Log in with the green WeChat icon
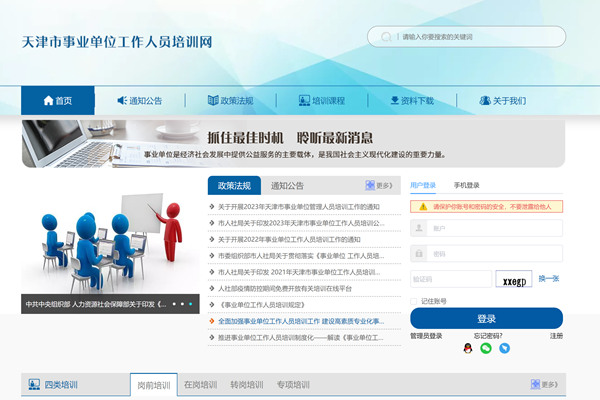Image resolution: width=600 pixels, height=400 pixels. (x=486, y=348)
